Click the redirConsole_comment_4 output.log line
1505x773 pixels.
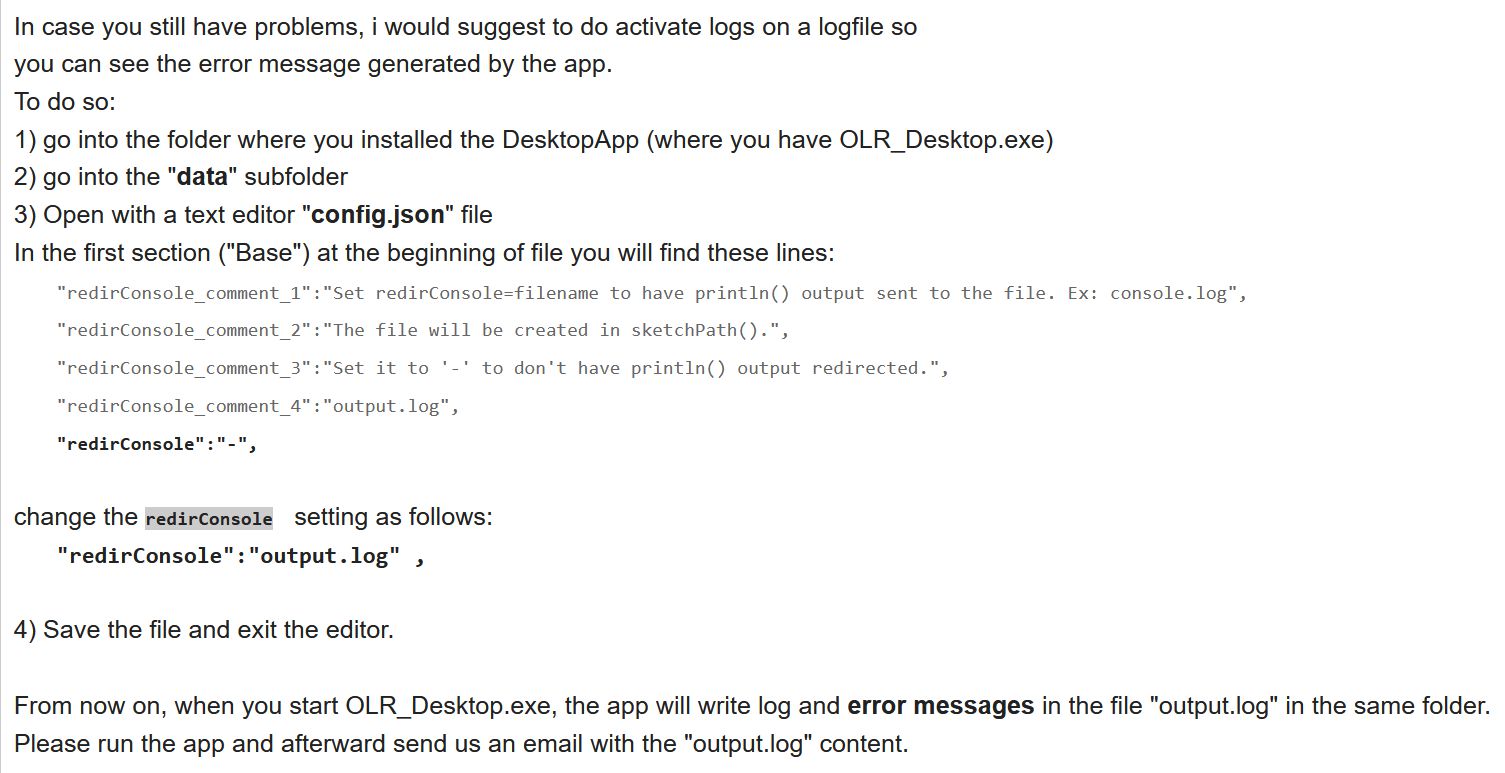258,406
